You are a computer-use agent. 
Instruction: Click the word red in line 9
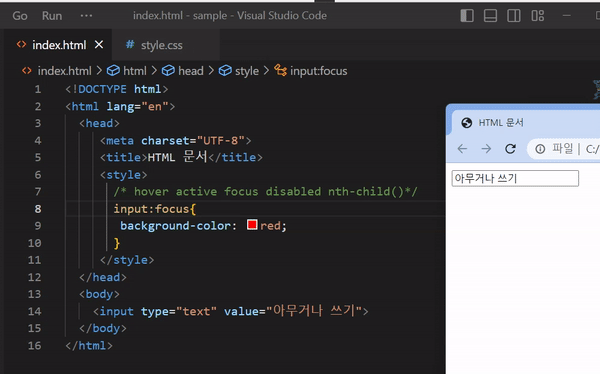pyautogui.click(x=271, y=226)
